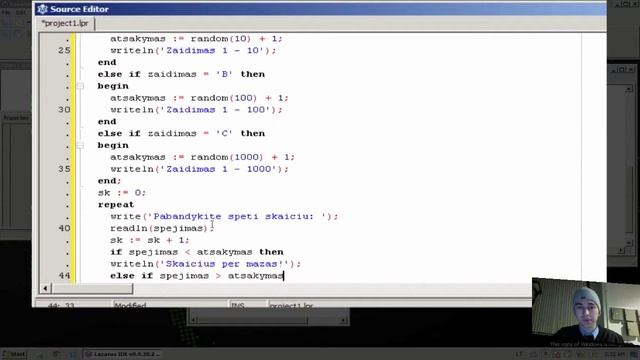Click the editor's horizontal scrollbar left arrow

[45, 289]
